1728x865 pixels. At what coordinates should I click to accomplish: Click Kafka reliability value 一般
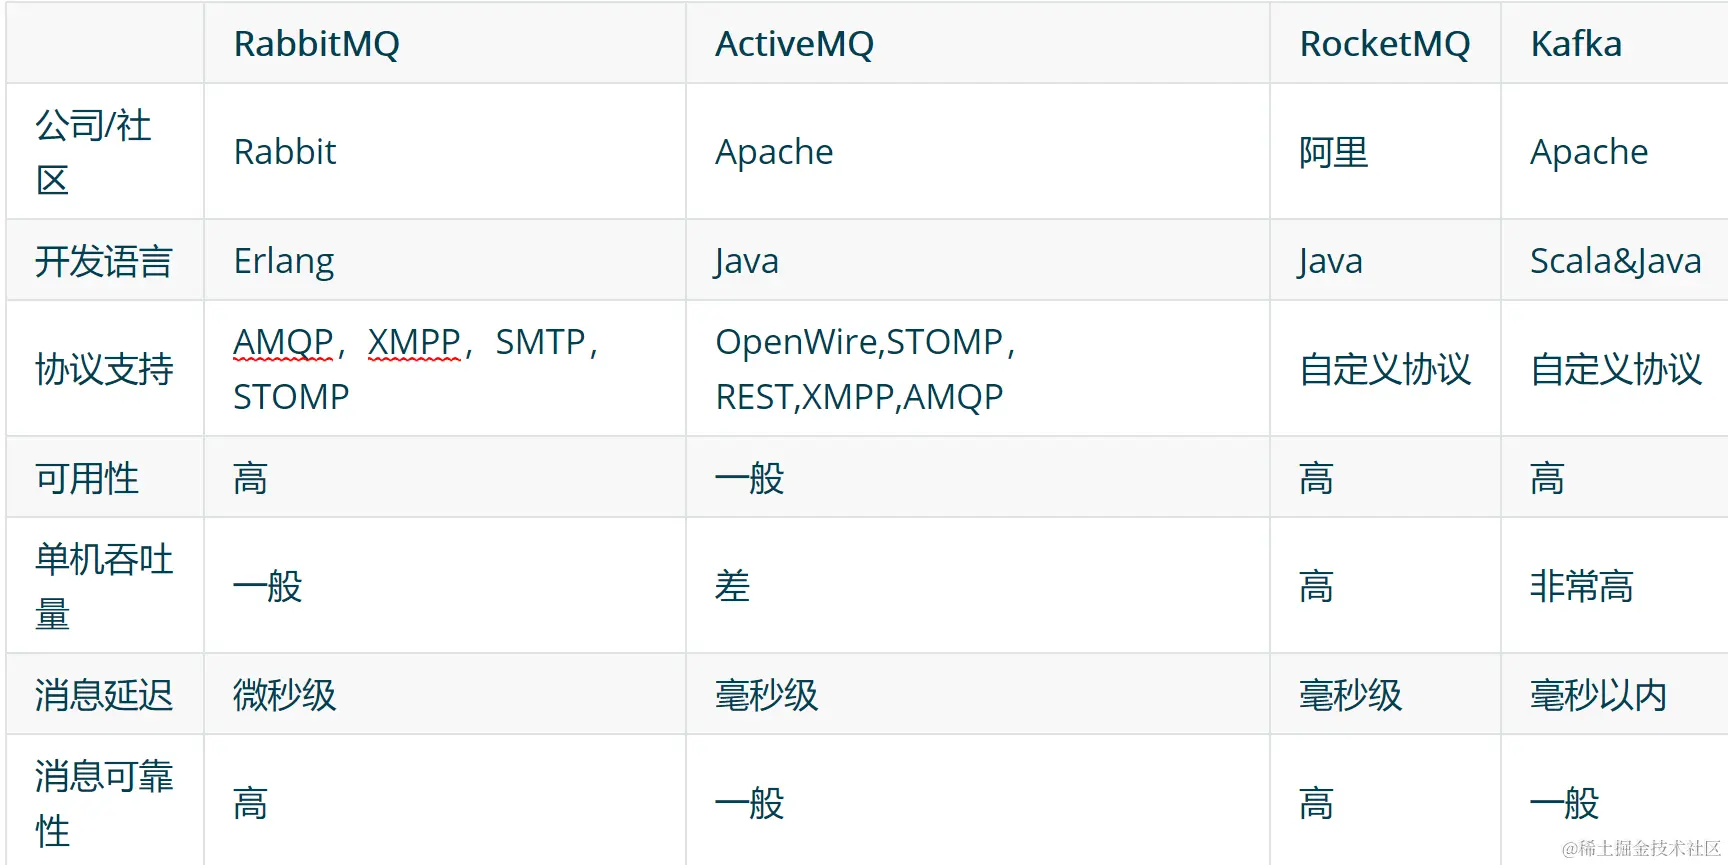click(1565, 803)
